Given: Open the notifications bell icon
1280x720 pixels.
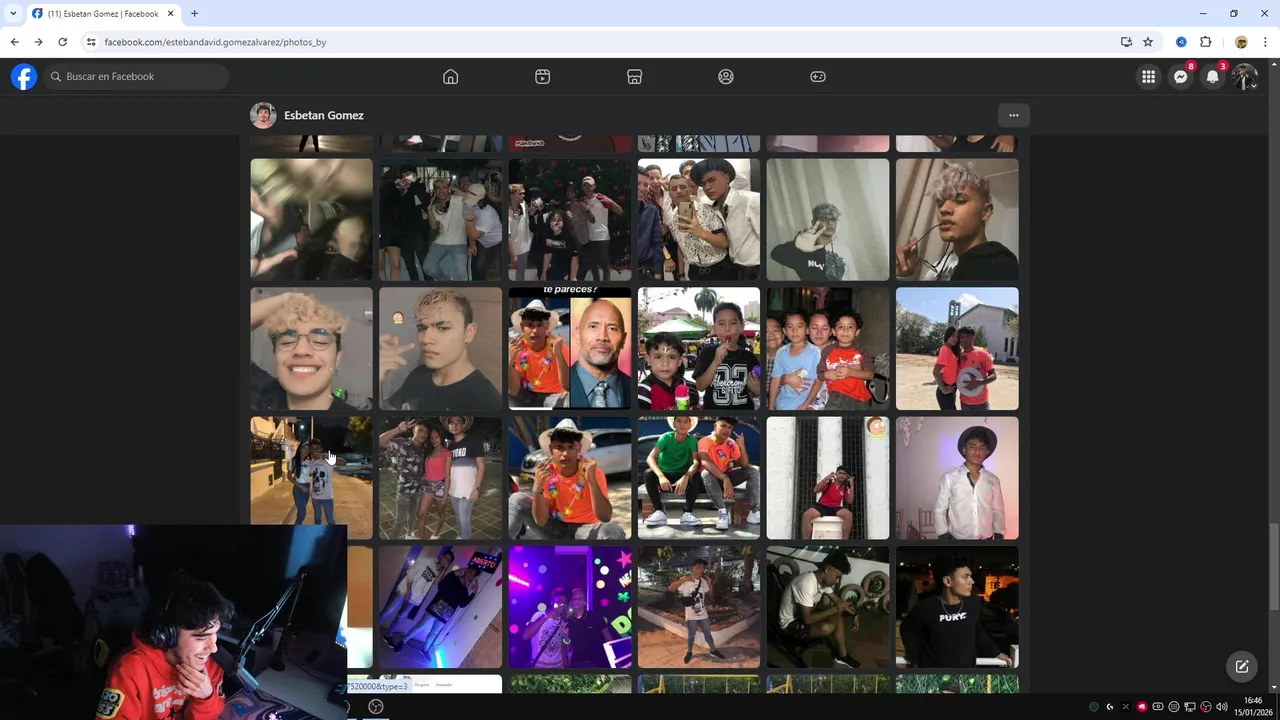Looking at the screenshot, I should [x=1213, y=77].
